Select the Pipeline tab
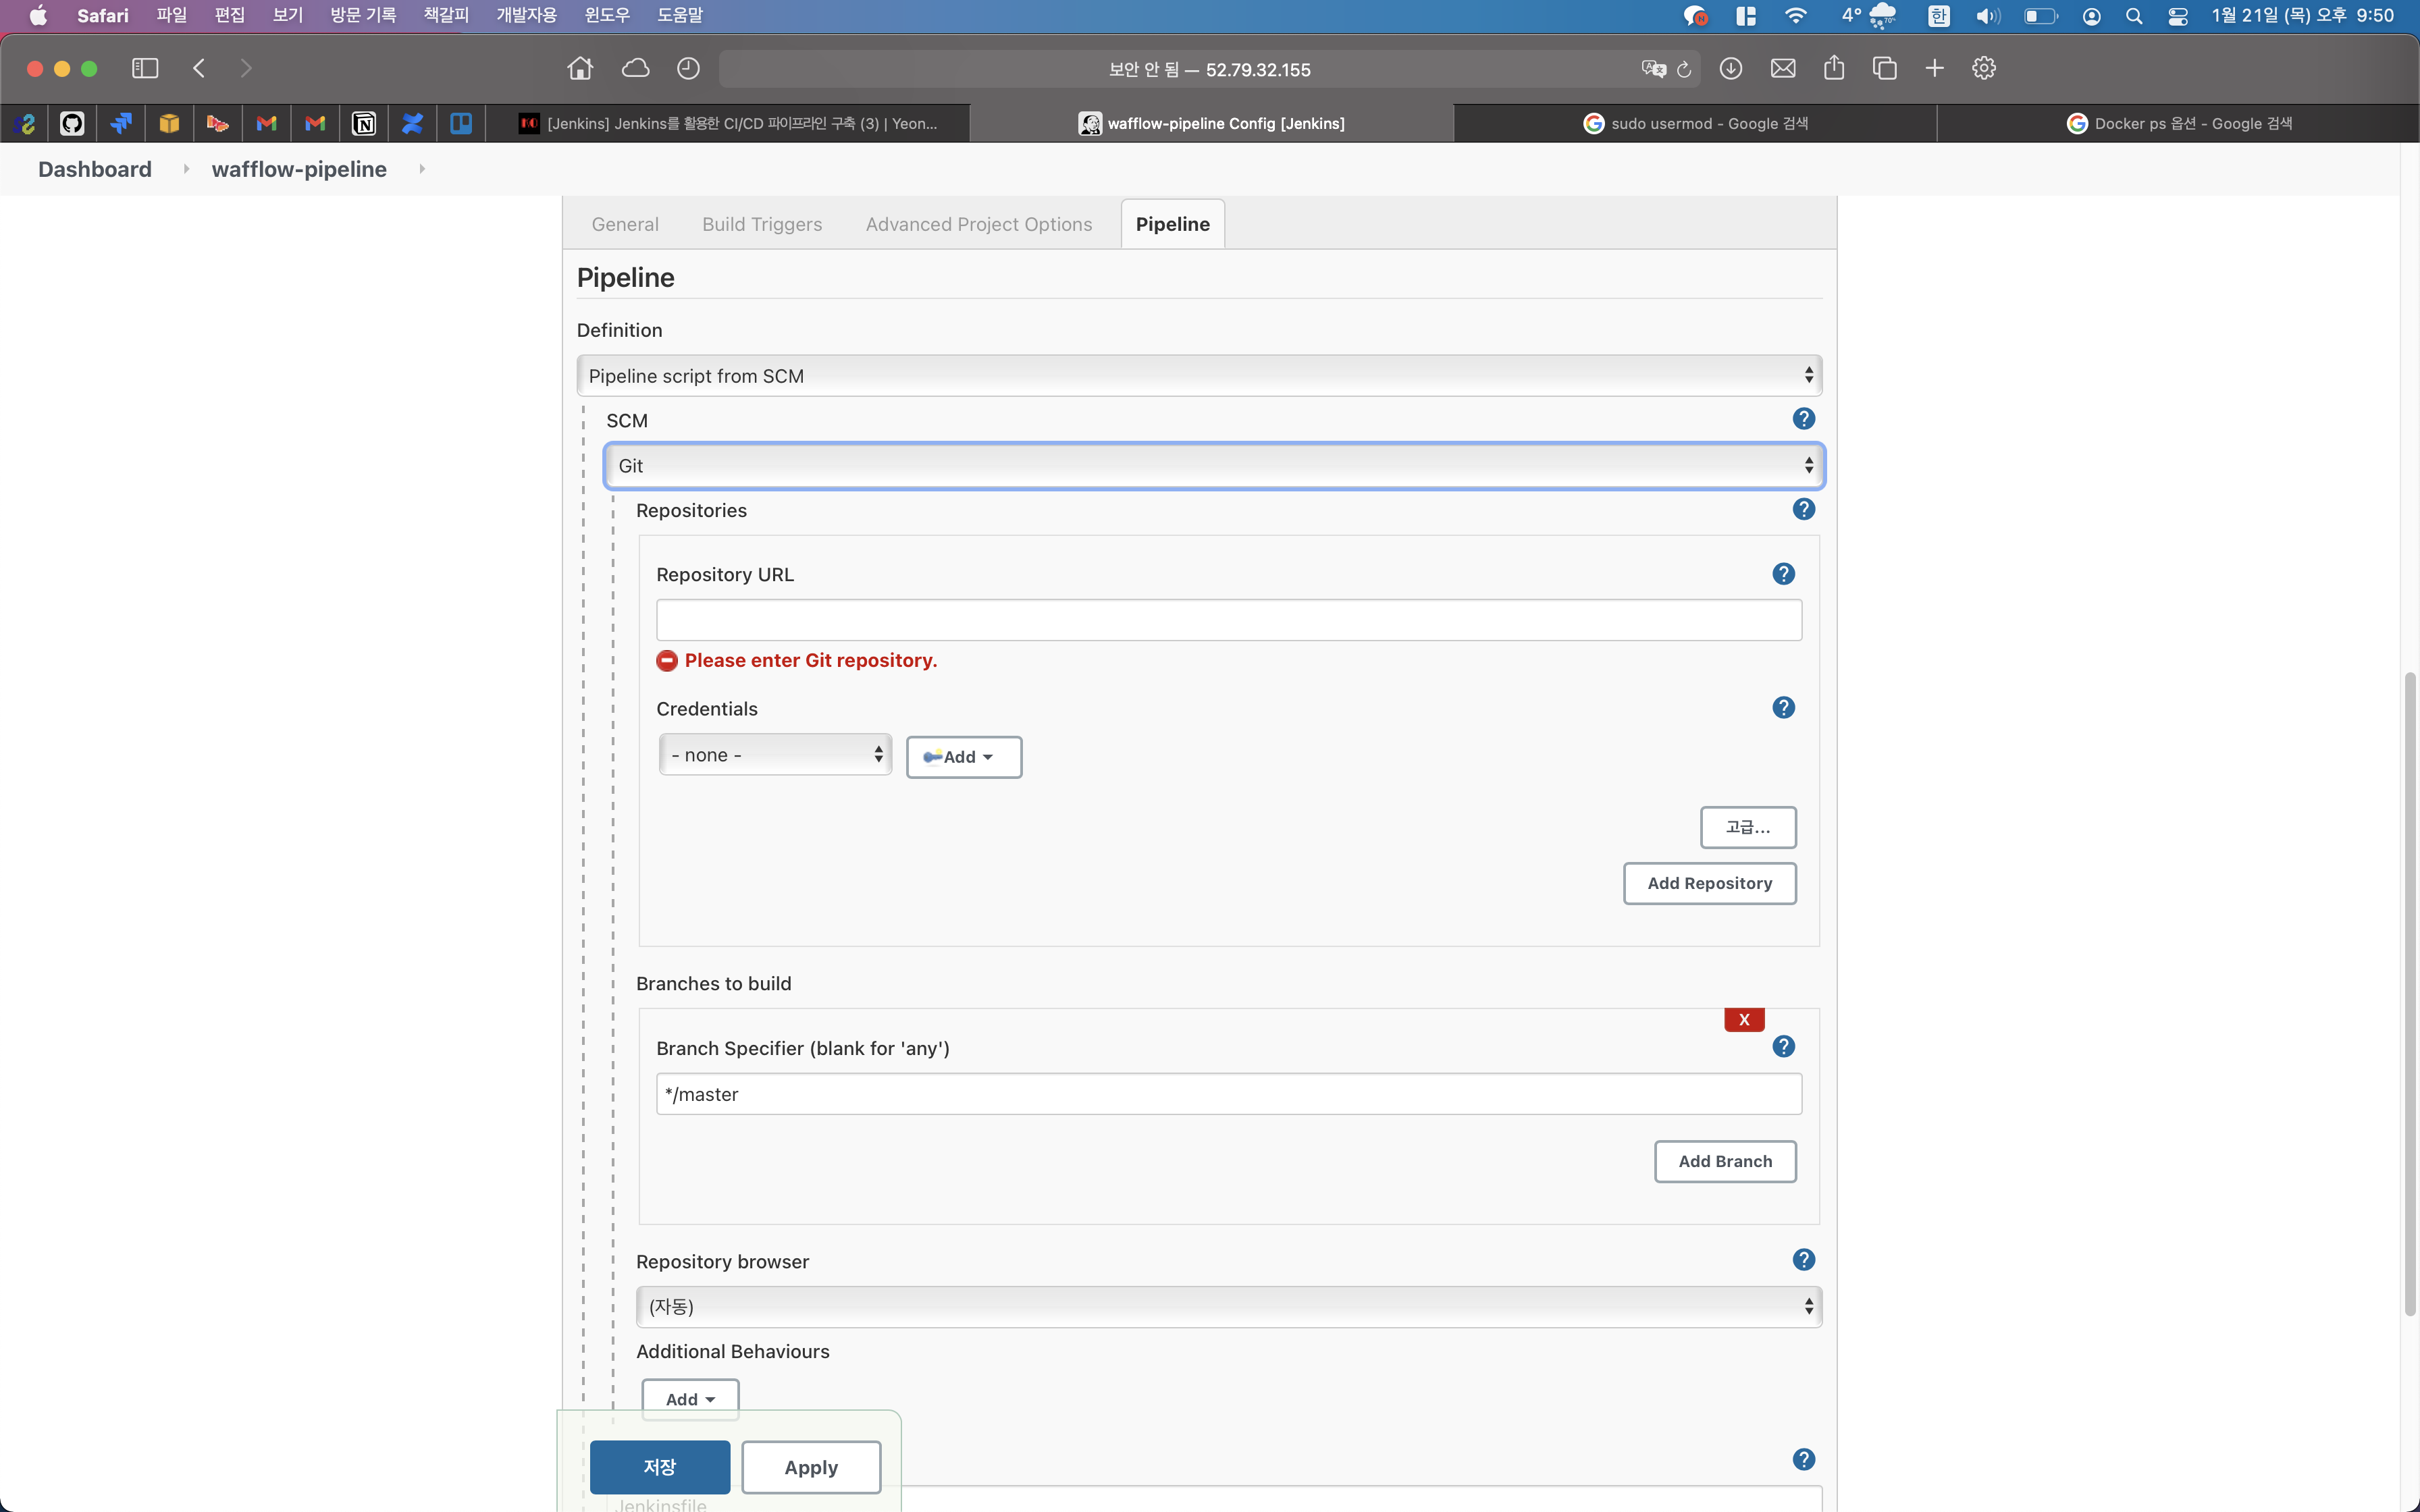The height and width of the screenshot is (1512, 2420). coord(1173,224)
